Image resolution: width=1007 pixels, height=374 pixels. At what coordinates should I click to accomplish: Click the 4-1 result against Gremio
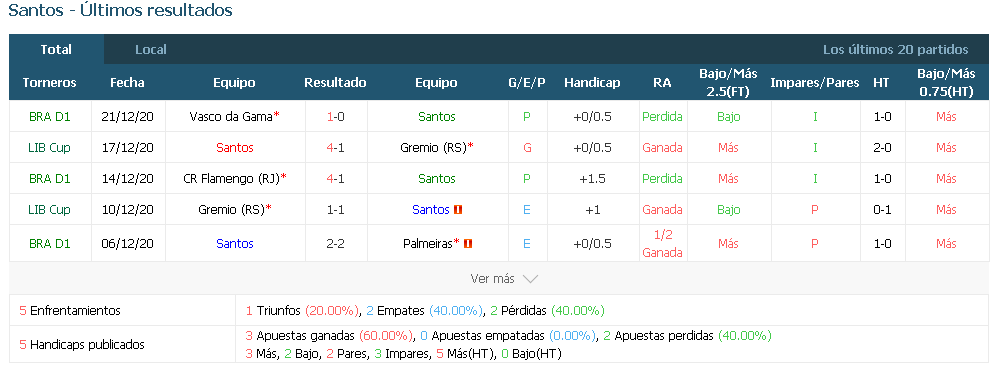click(x=335, y=148)
